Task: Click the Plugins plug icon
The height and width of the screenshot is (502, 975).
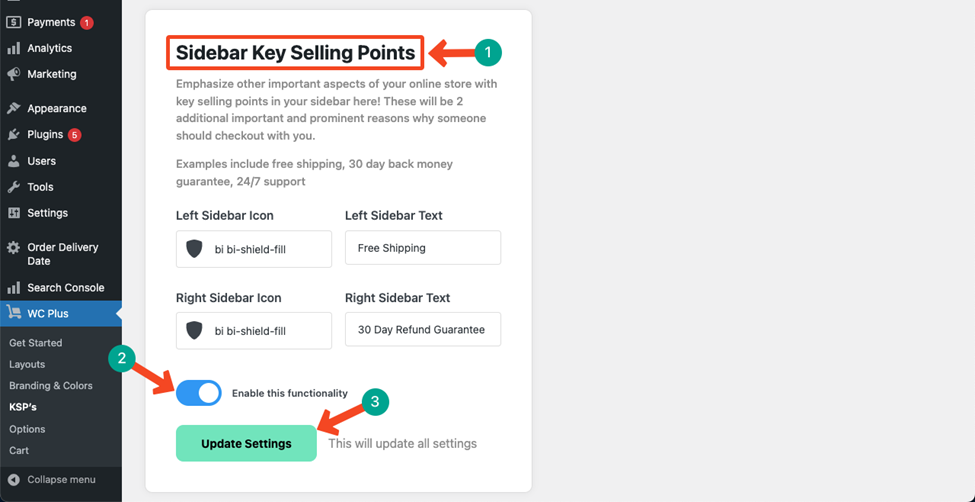Action: click(14, 135)
